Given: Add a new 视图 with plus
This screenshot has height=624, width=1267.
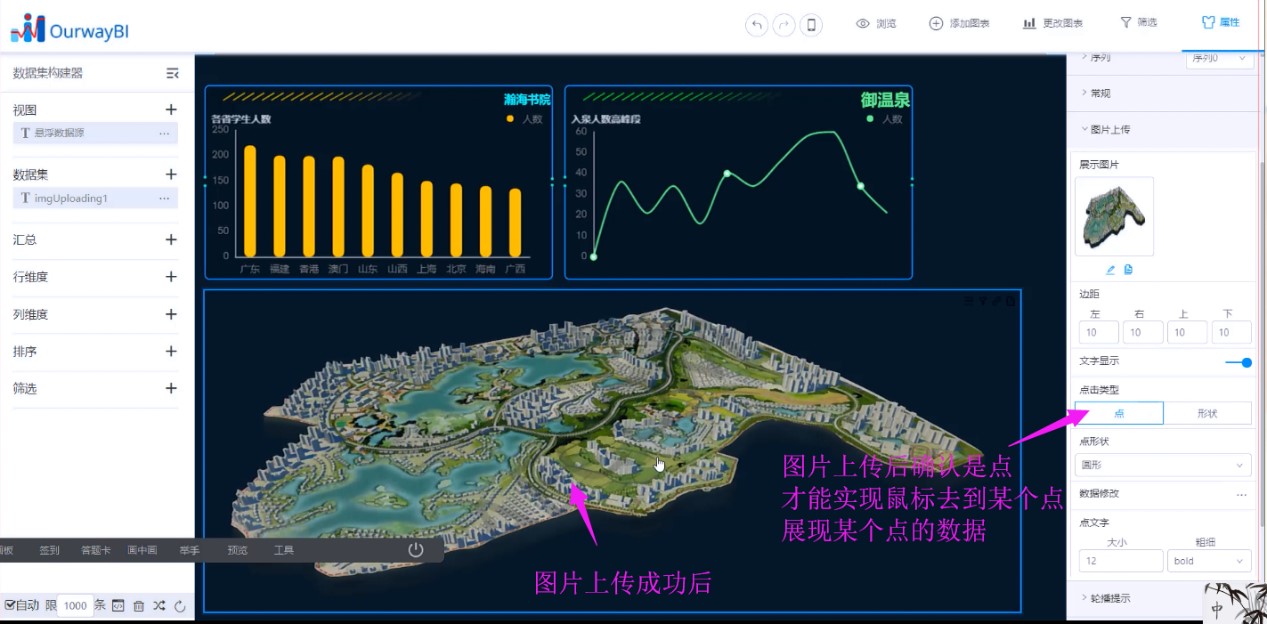Looking at the screenshot, I should [171, 110].
